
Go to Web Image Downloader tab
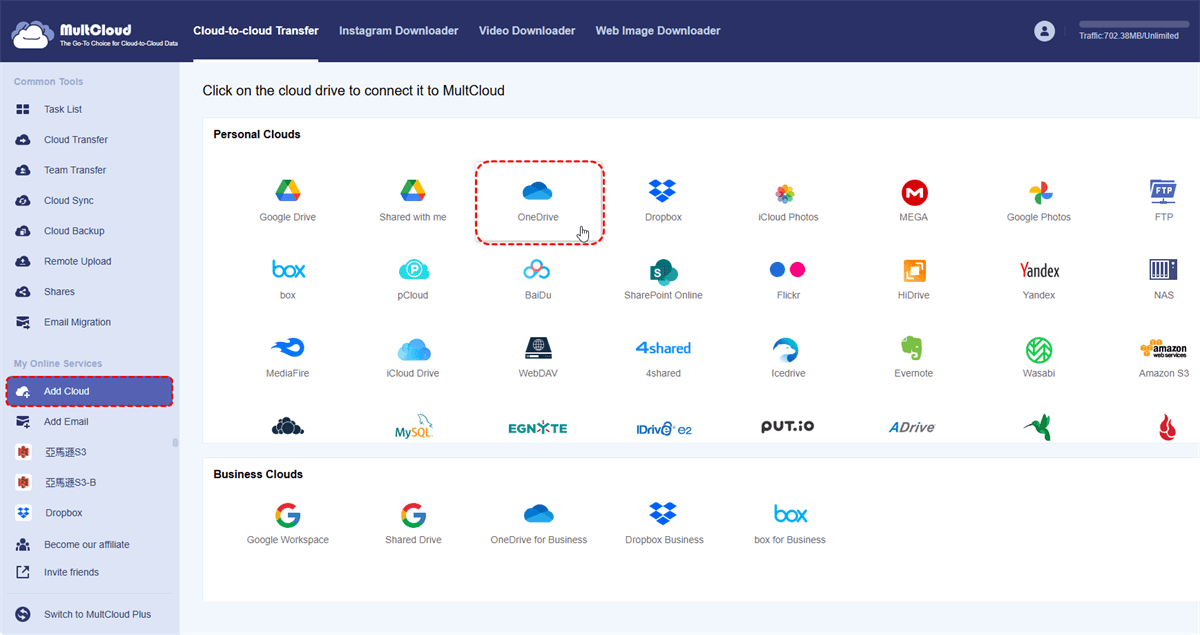click(658, 31)
